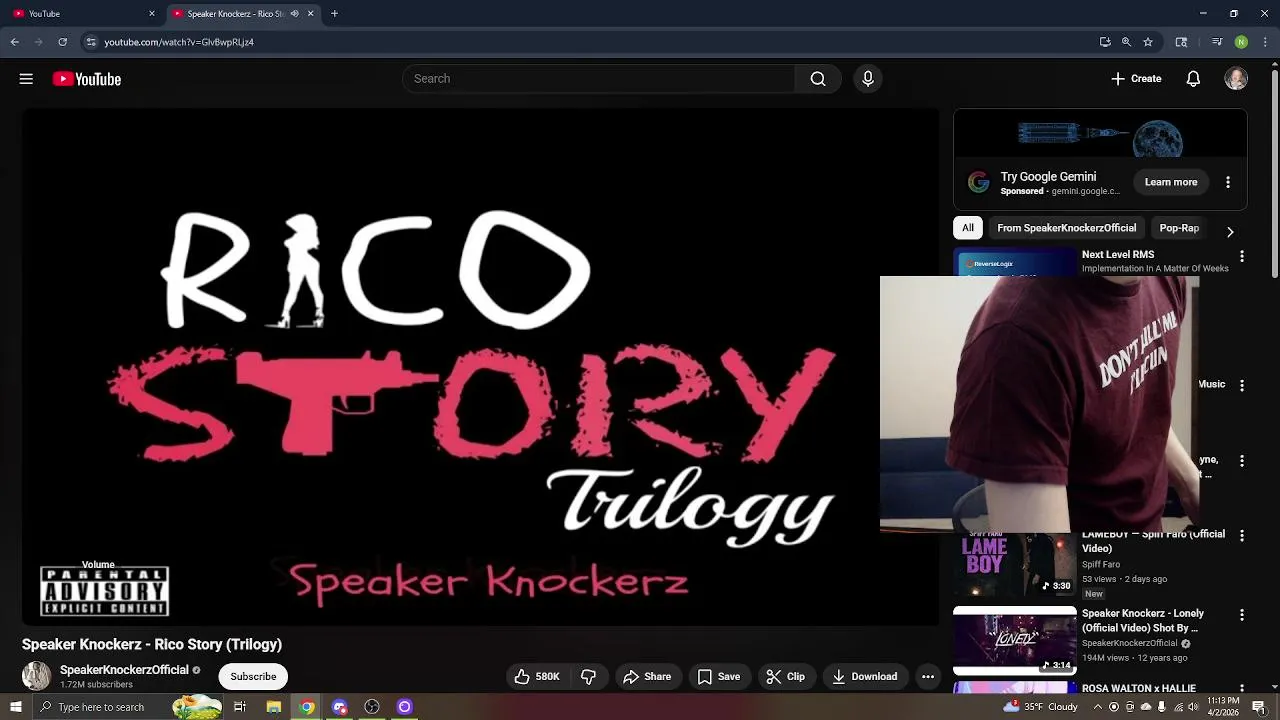
Task: Go to YouTube home via logo
Action: coord(87,79)
